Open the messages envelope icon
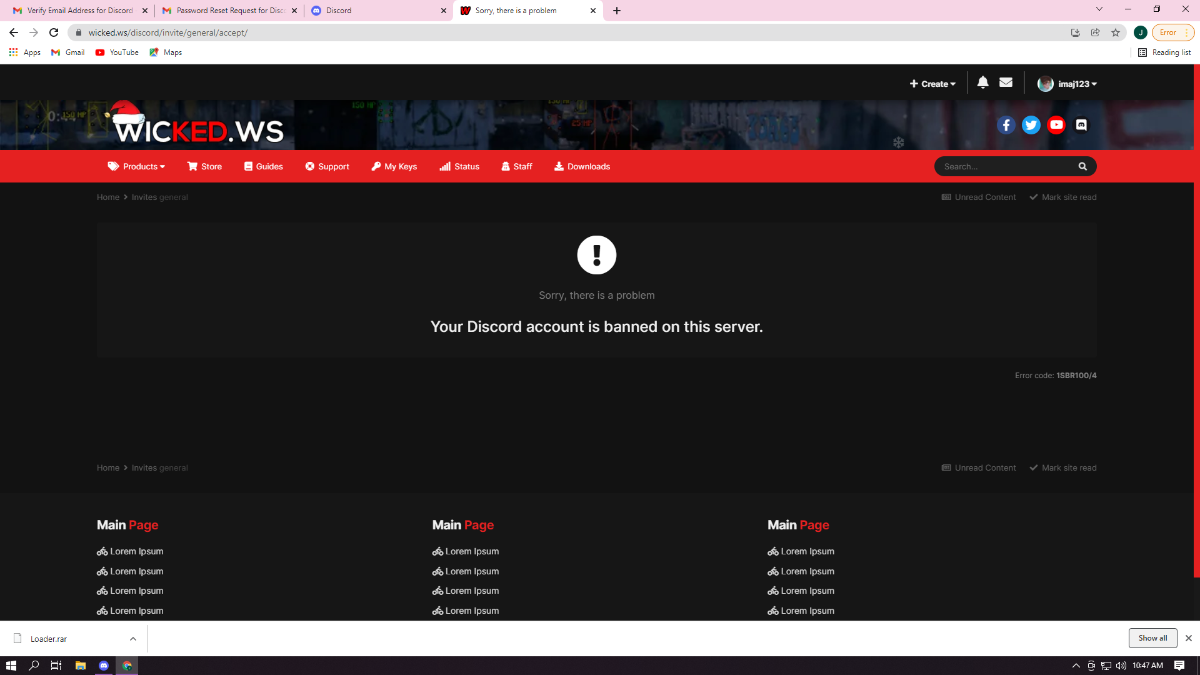The image size is (1200, 675). point(1006,83)
